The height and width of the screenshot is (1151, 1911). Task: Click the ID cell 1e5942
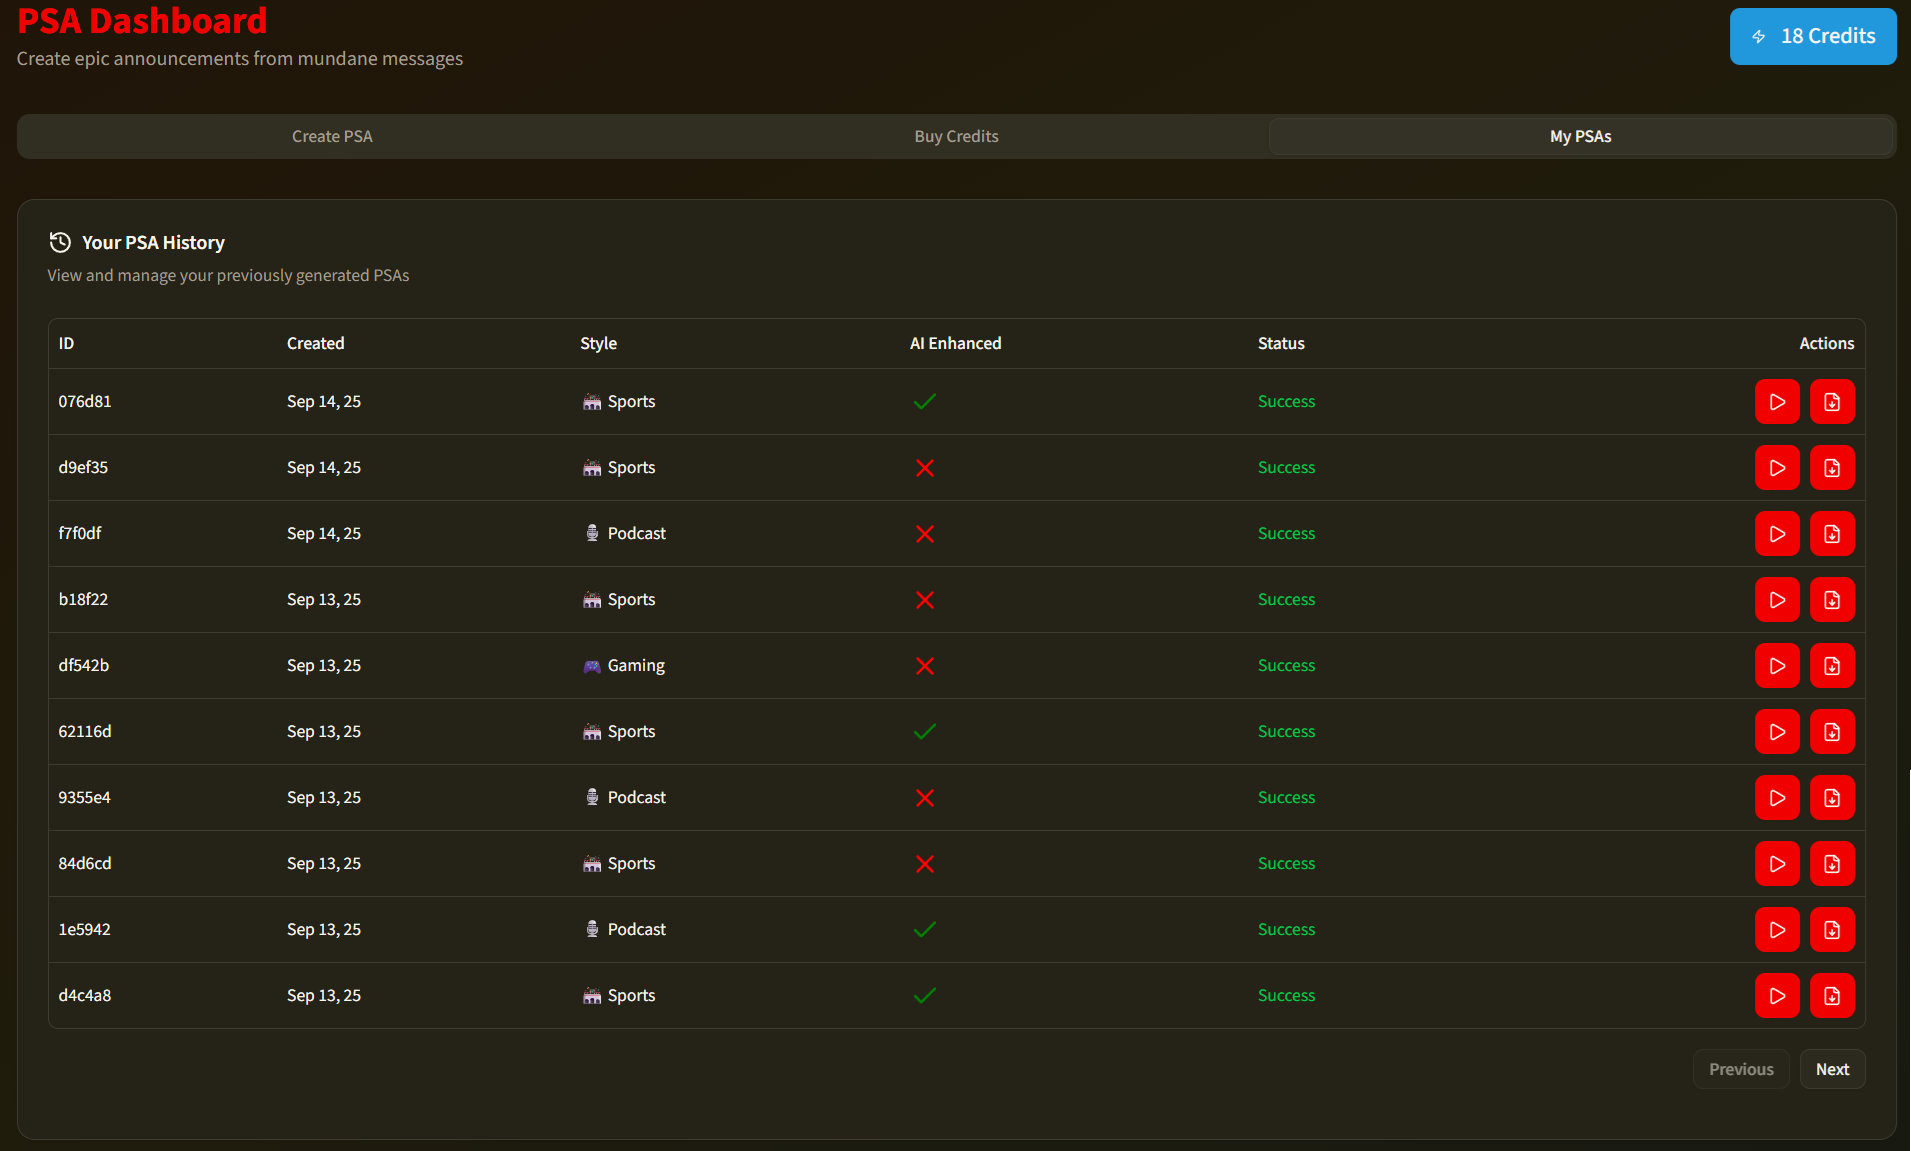coord(84,929)
